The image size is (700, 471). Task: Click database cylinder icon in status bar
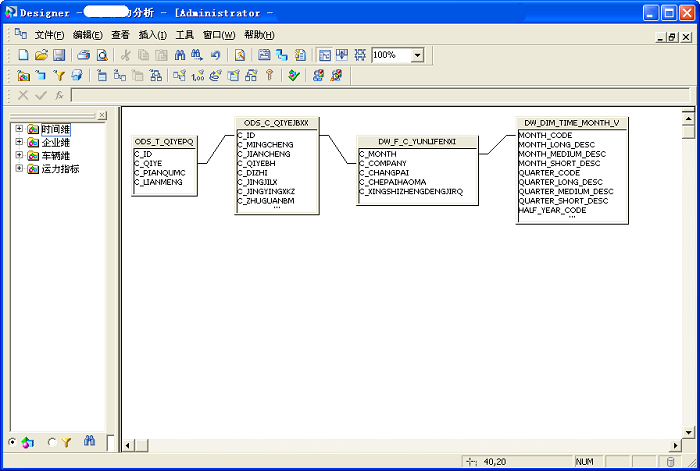[670, 462]
